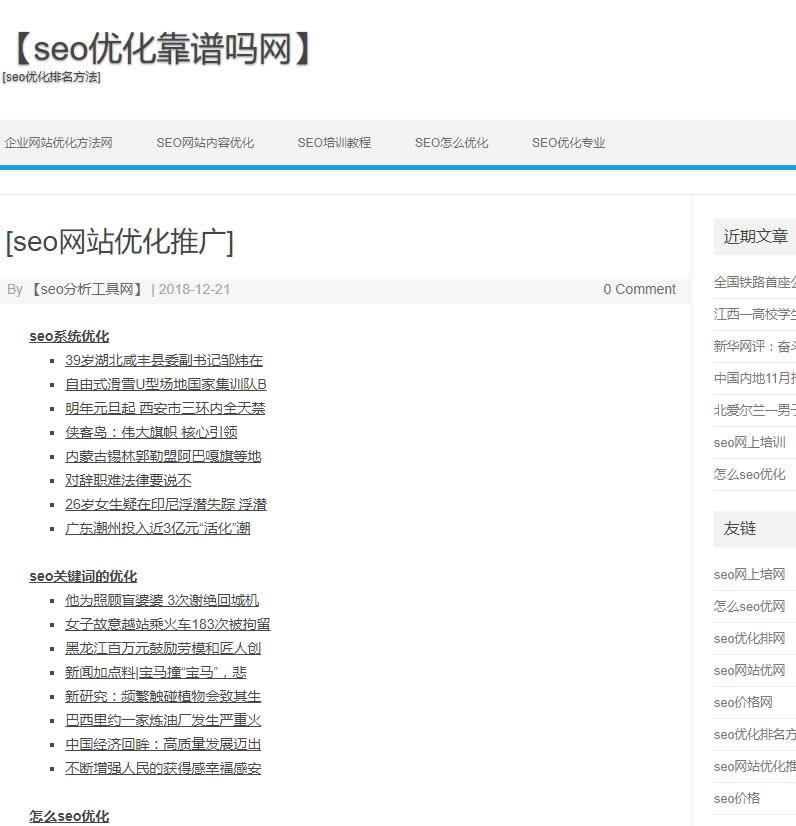Image resolution: width=796 pixels, height=826 pixels.
Task: Open the seo网上培训 recent post in sidebar
Action: (x=750, y=442)
